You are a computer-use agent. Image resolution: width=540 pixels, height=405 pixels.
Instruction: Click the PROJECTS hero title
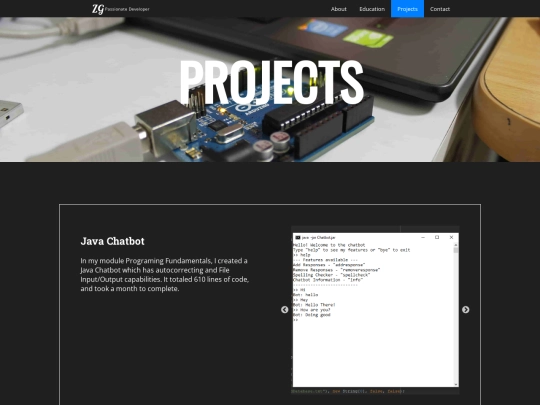271,83
